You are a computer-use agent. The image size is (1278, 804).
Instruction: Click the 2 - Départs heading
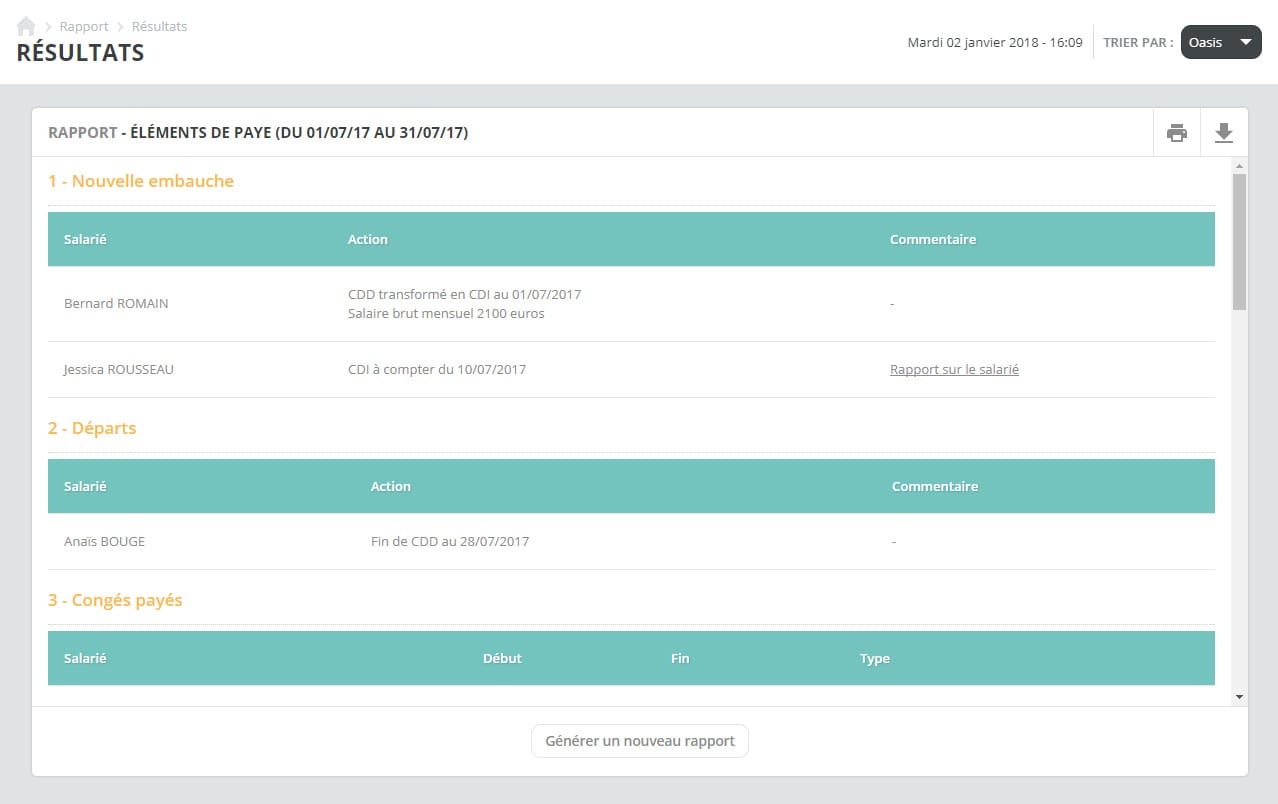click(92, 428)
